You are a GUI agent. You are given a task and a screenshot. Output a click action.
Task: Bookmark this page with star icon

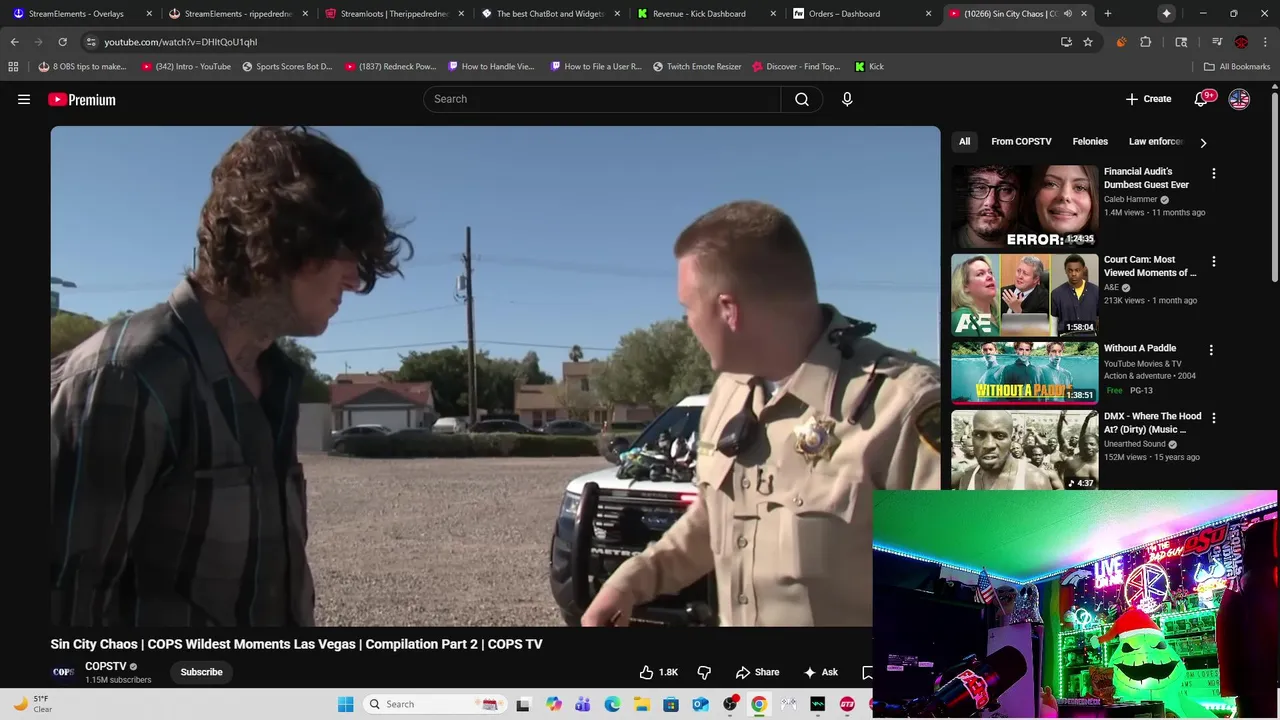1088,42
